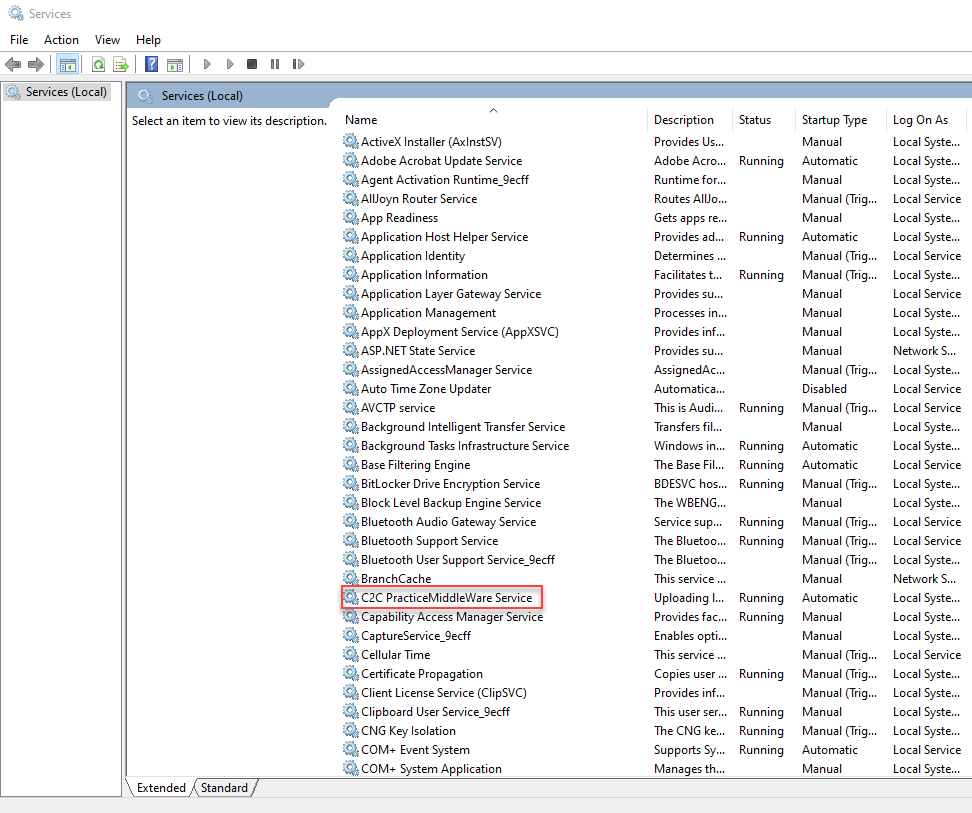
Task: Select Block Level Backup Engine Service name
Action: click(451, 503)
